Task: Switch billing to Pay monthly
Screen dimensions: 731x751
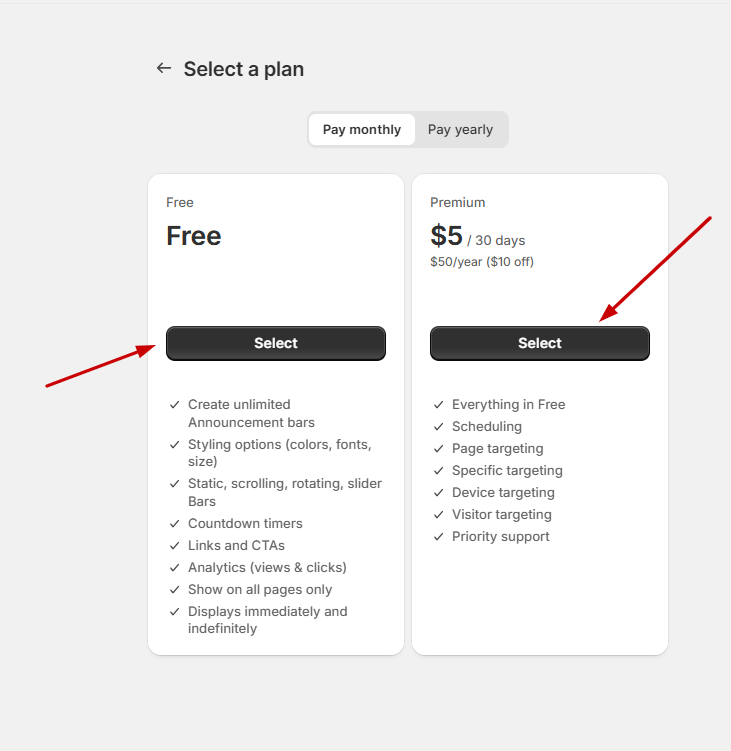Action: (x=361, y=129)
